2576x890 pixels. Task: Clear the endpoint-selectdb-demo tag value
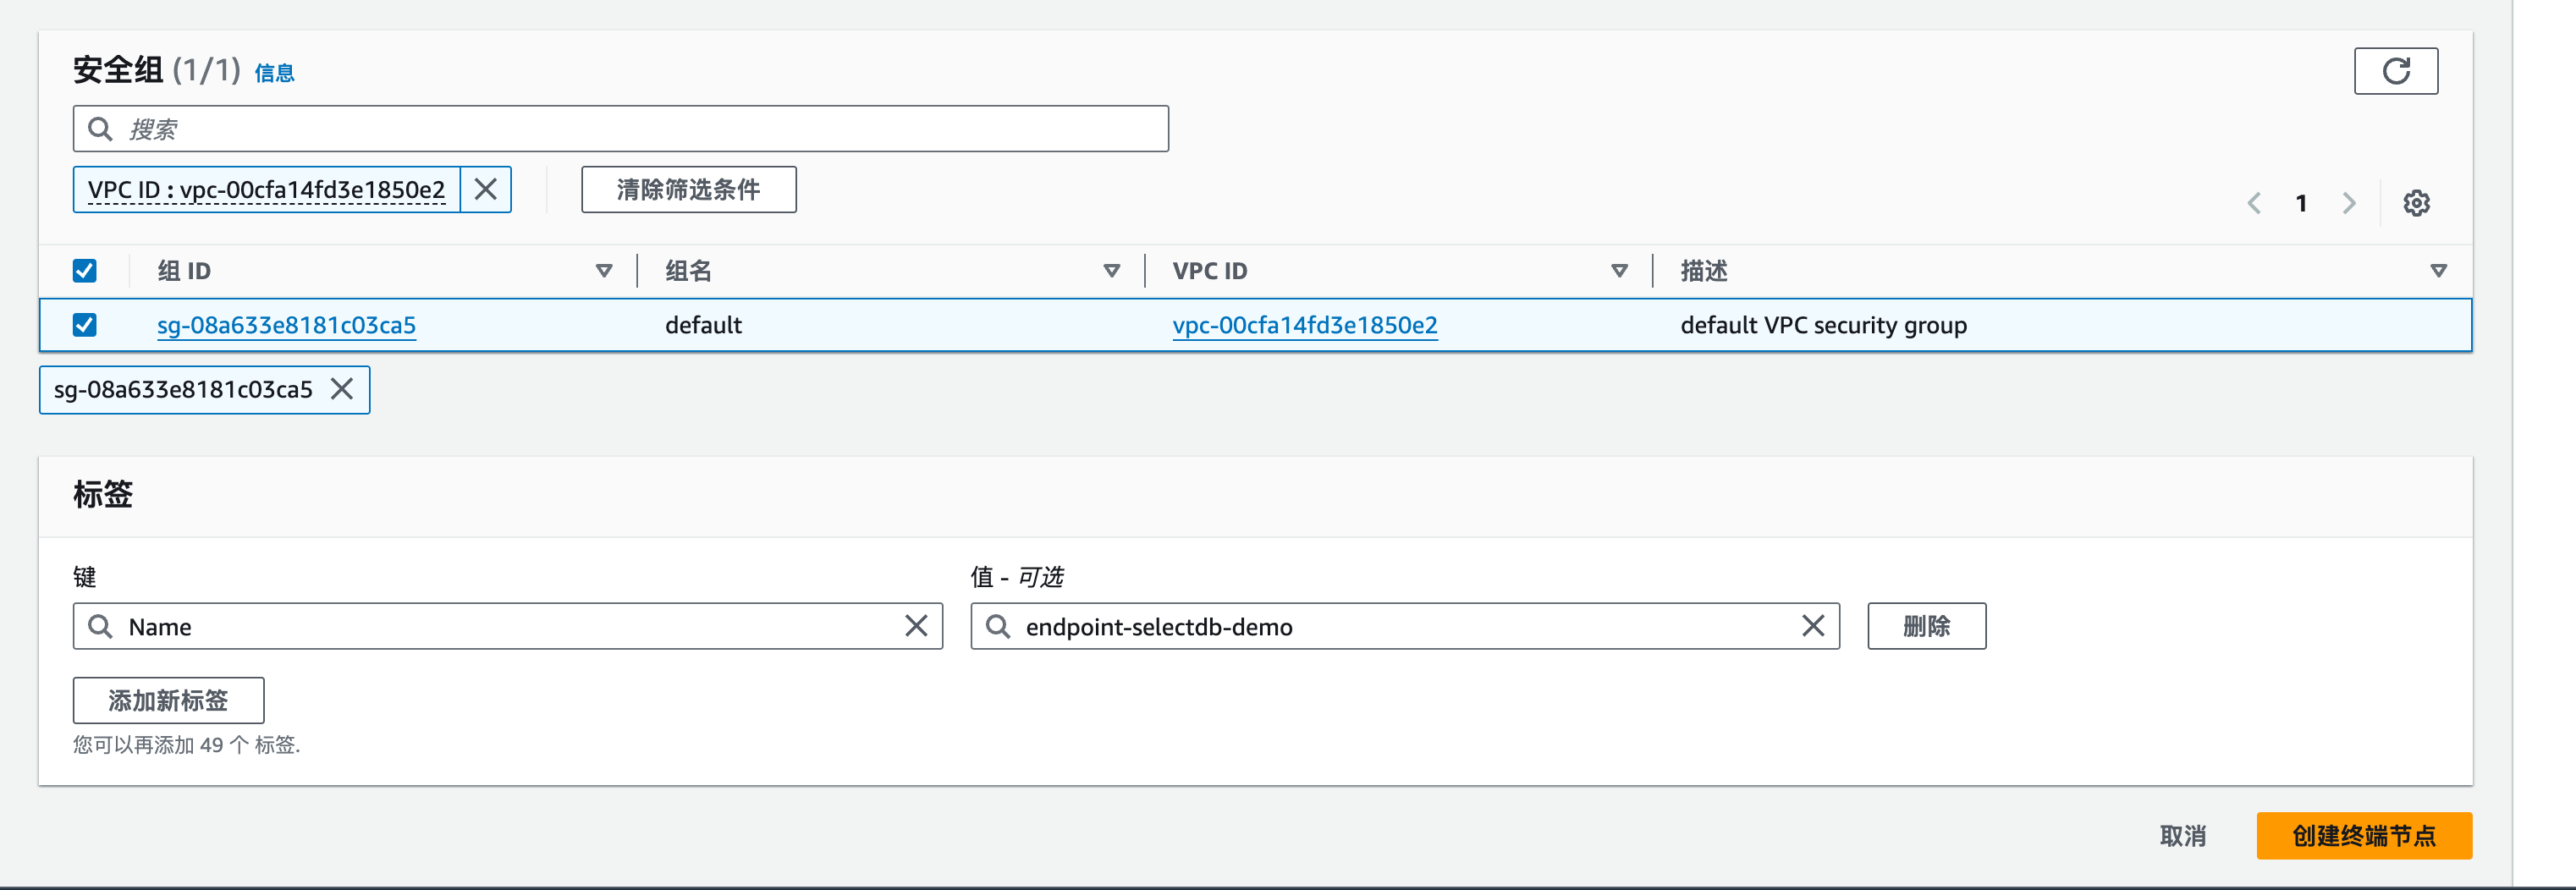click(x=1813, y=626)
